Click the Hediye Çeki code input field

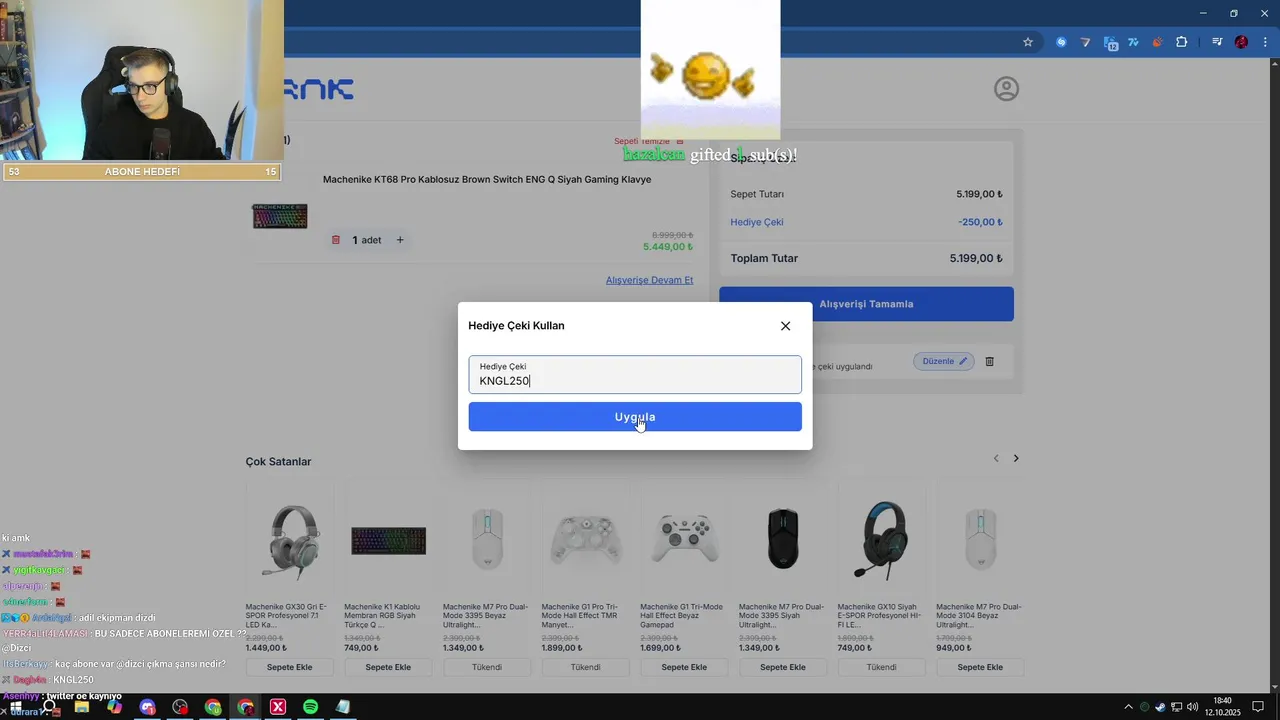tap(635, 375)
